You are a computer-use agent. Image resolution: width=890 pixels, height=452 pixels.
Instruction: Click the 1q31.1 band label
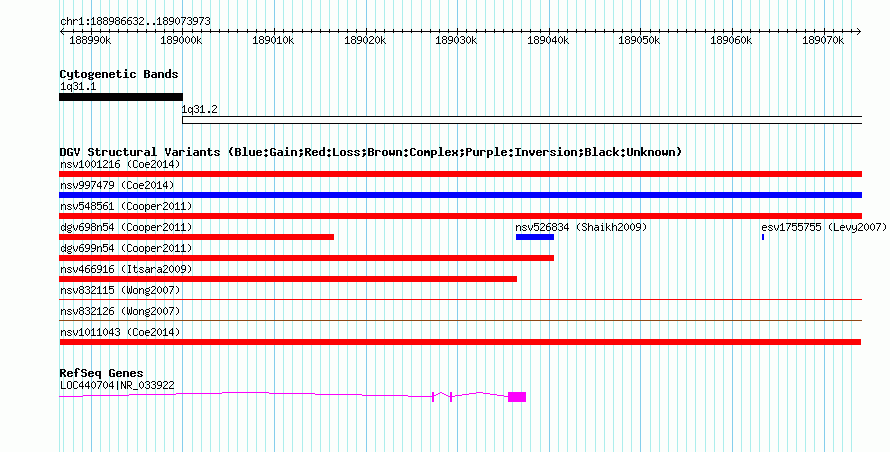click(x=78, y=86)
